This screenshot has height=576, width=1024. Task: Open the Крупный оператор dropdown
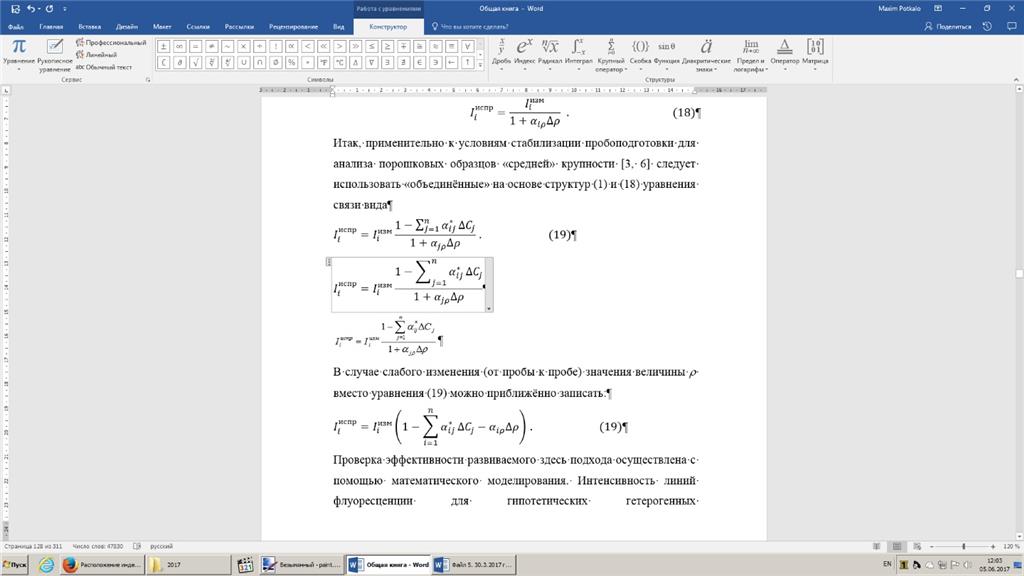[611, 55]
